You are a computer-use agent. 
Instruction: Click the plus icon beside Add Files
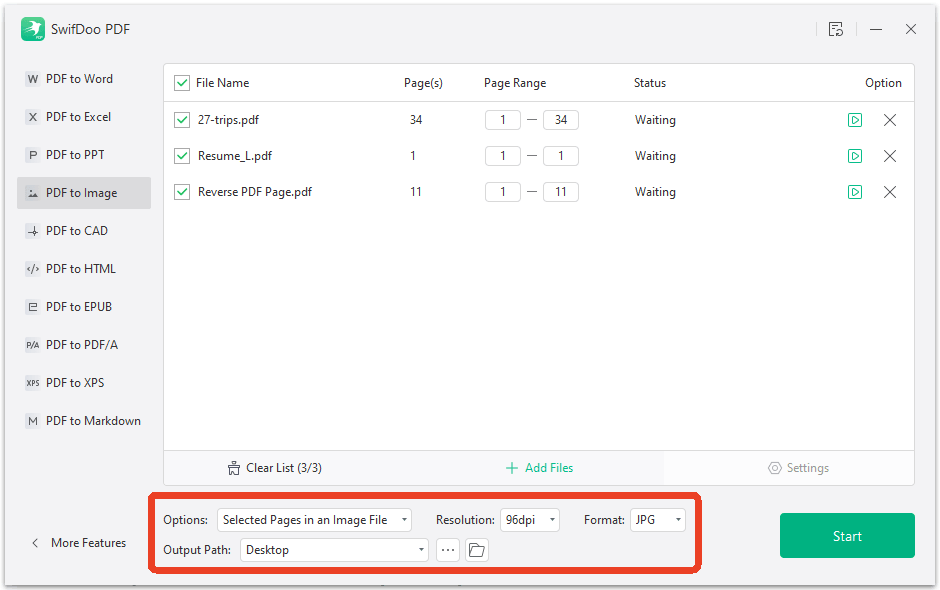pyautogui.click(x=511, y=468)
